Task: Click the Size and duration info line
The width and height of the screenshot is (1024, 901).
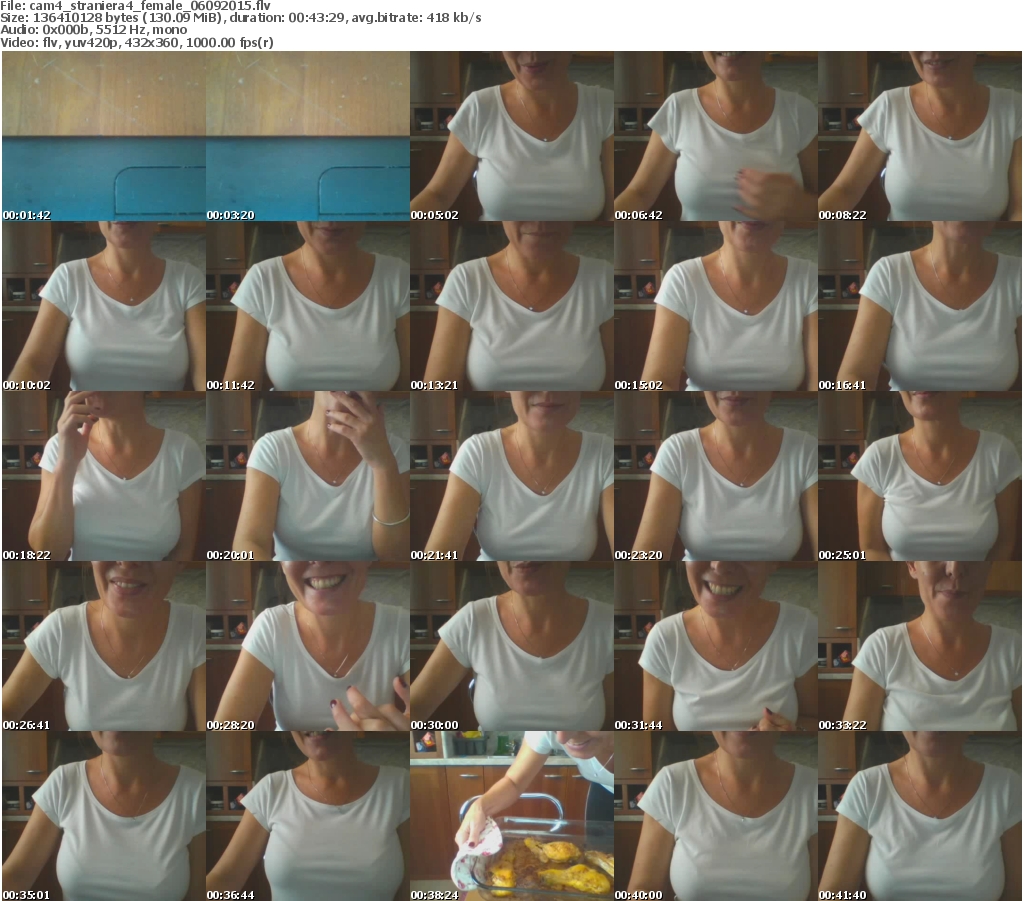Action: 241,18
